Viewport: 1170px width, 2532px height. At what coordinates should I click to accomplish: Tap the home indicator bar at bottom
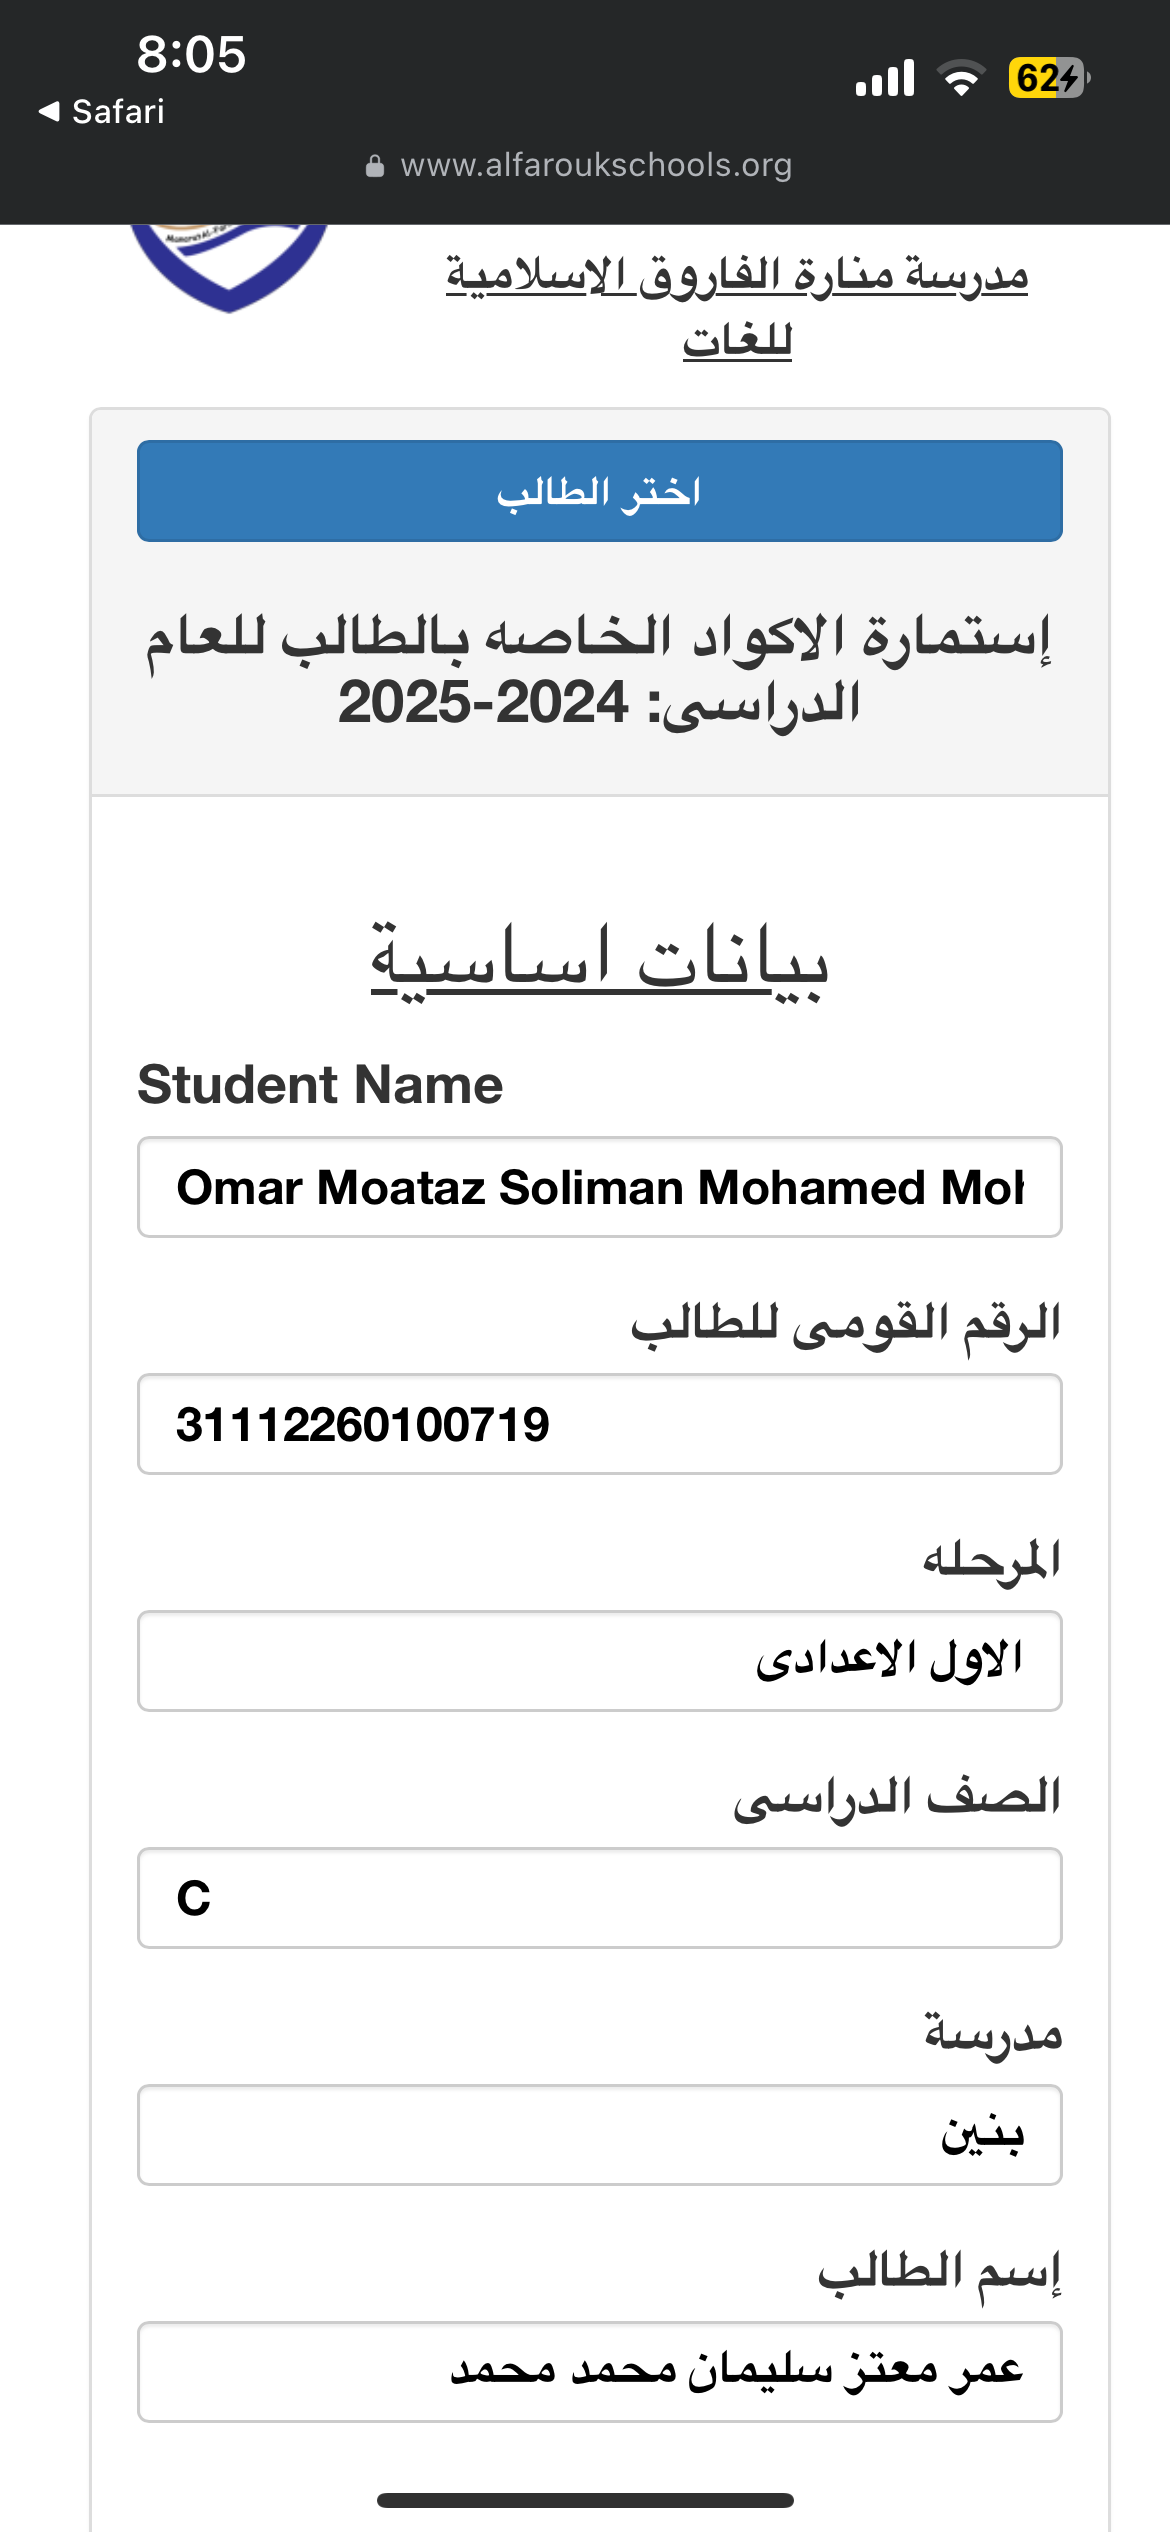(585, 2500)
